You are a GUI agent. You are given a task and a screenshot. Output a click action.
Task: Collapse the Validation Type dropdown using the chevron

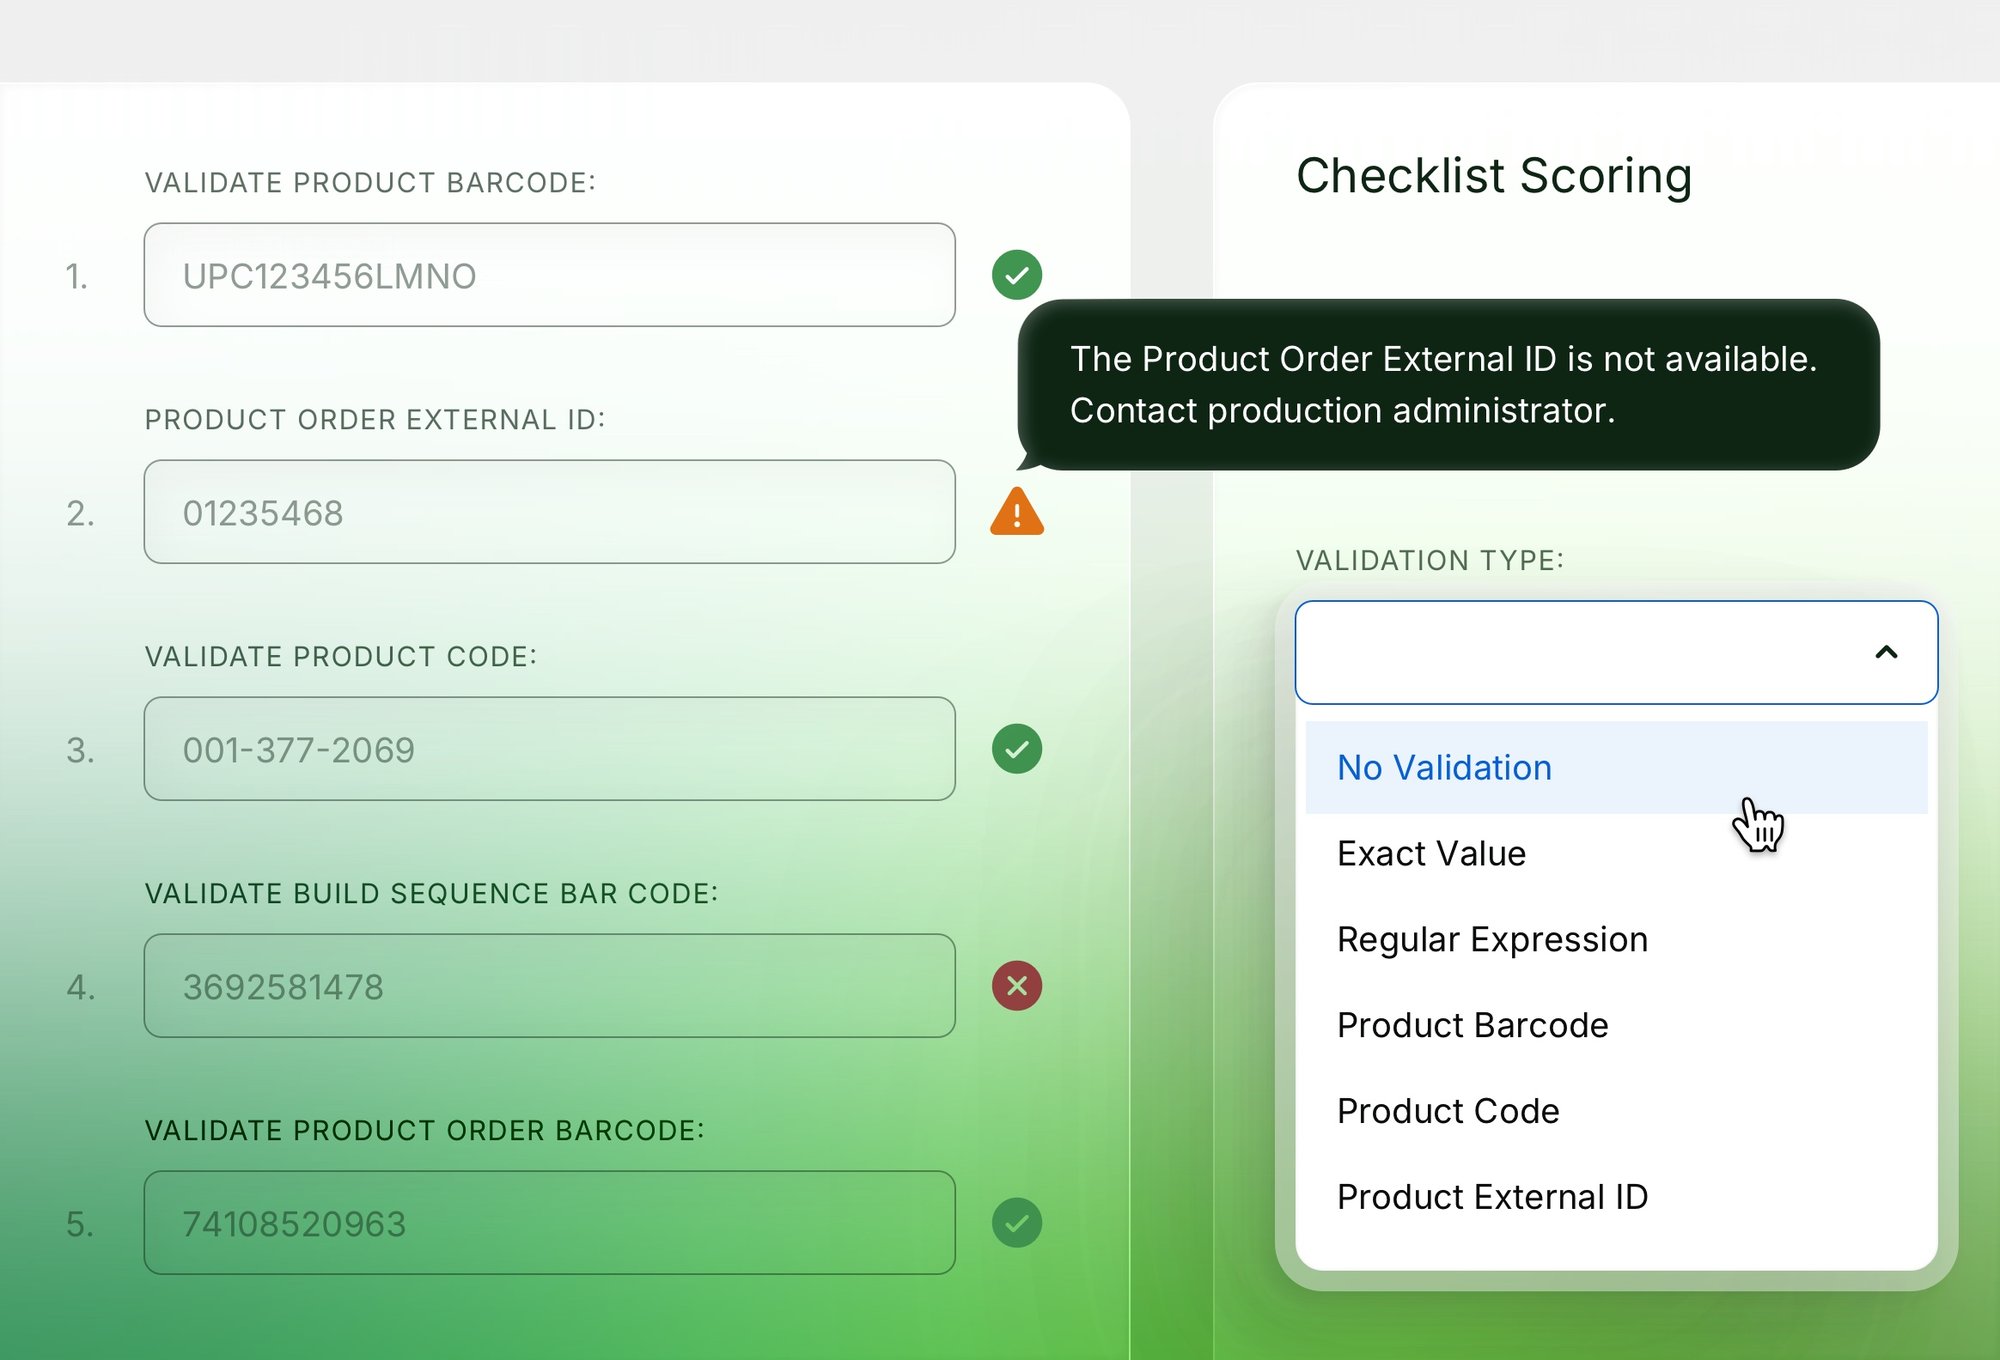coord(1886,652)
